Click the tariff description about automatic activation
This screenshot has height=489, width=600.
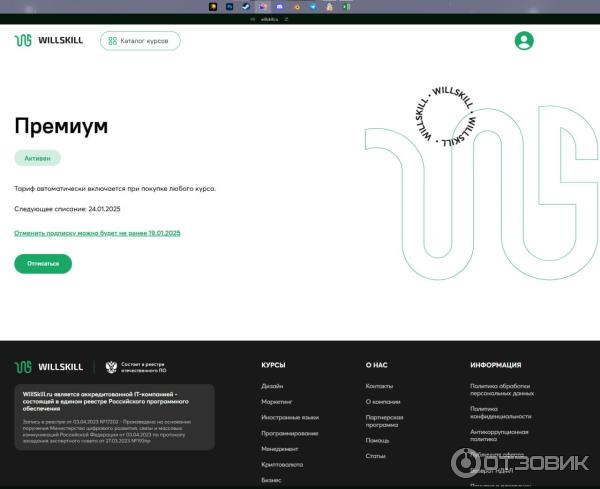(115, 189)
